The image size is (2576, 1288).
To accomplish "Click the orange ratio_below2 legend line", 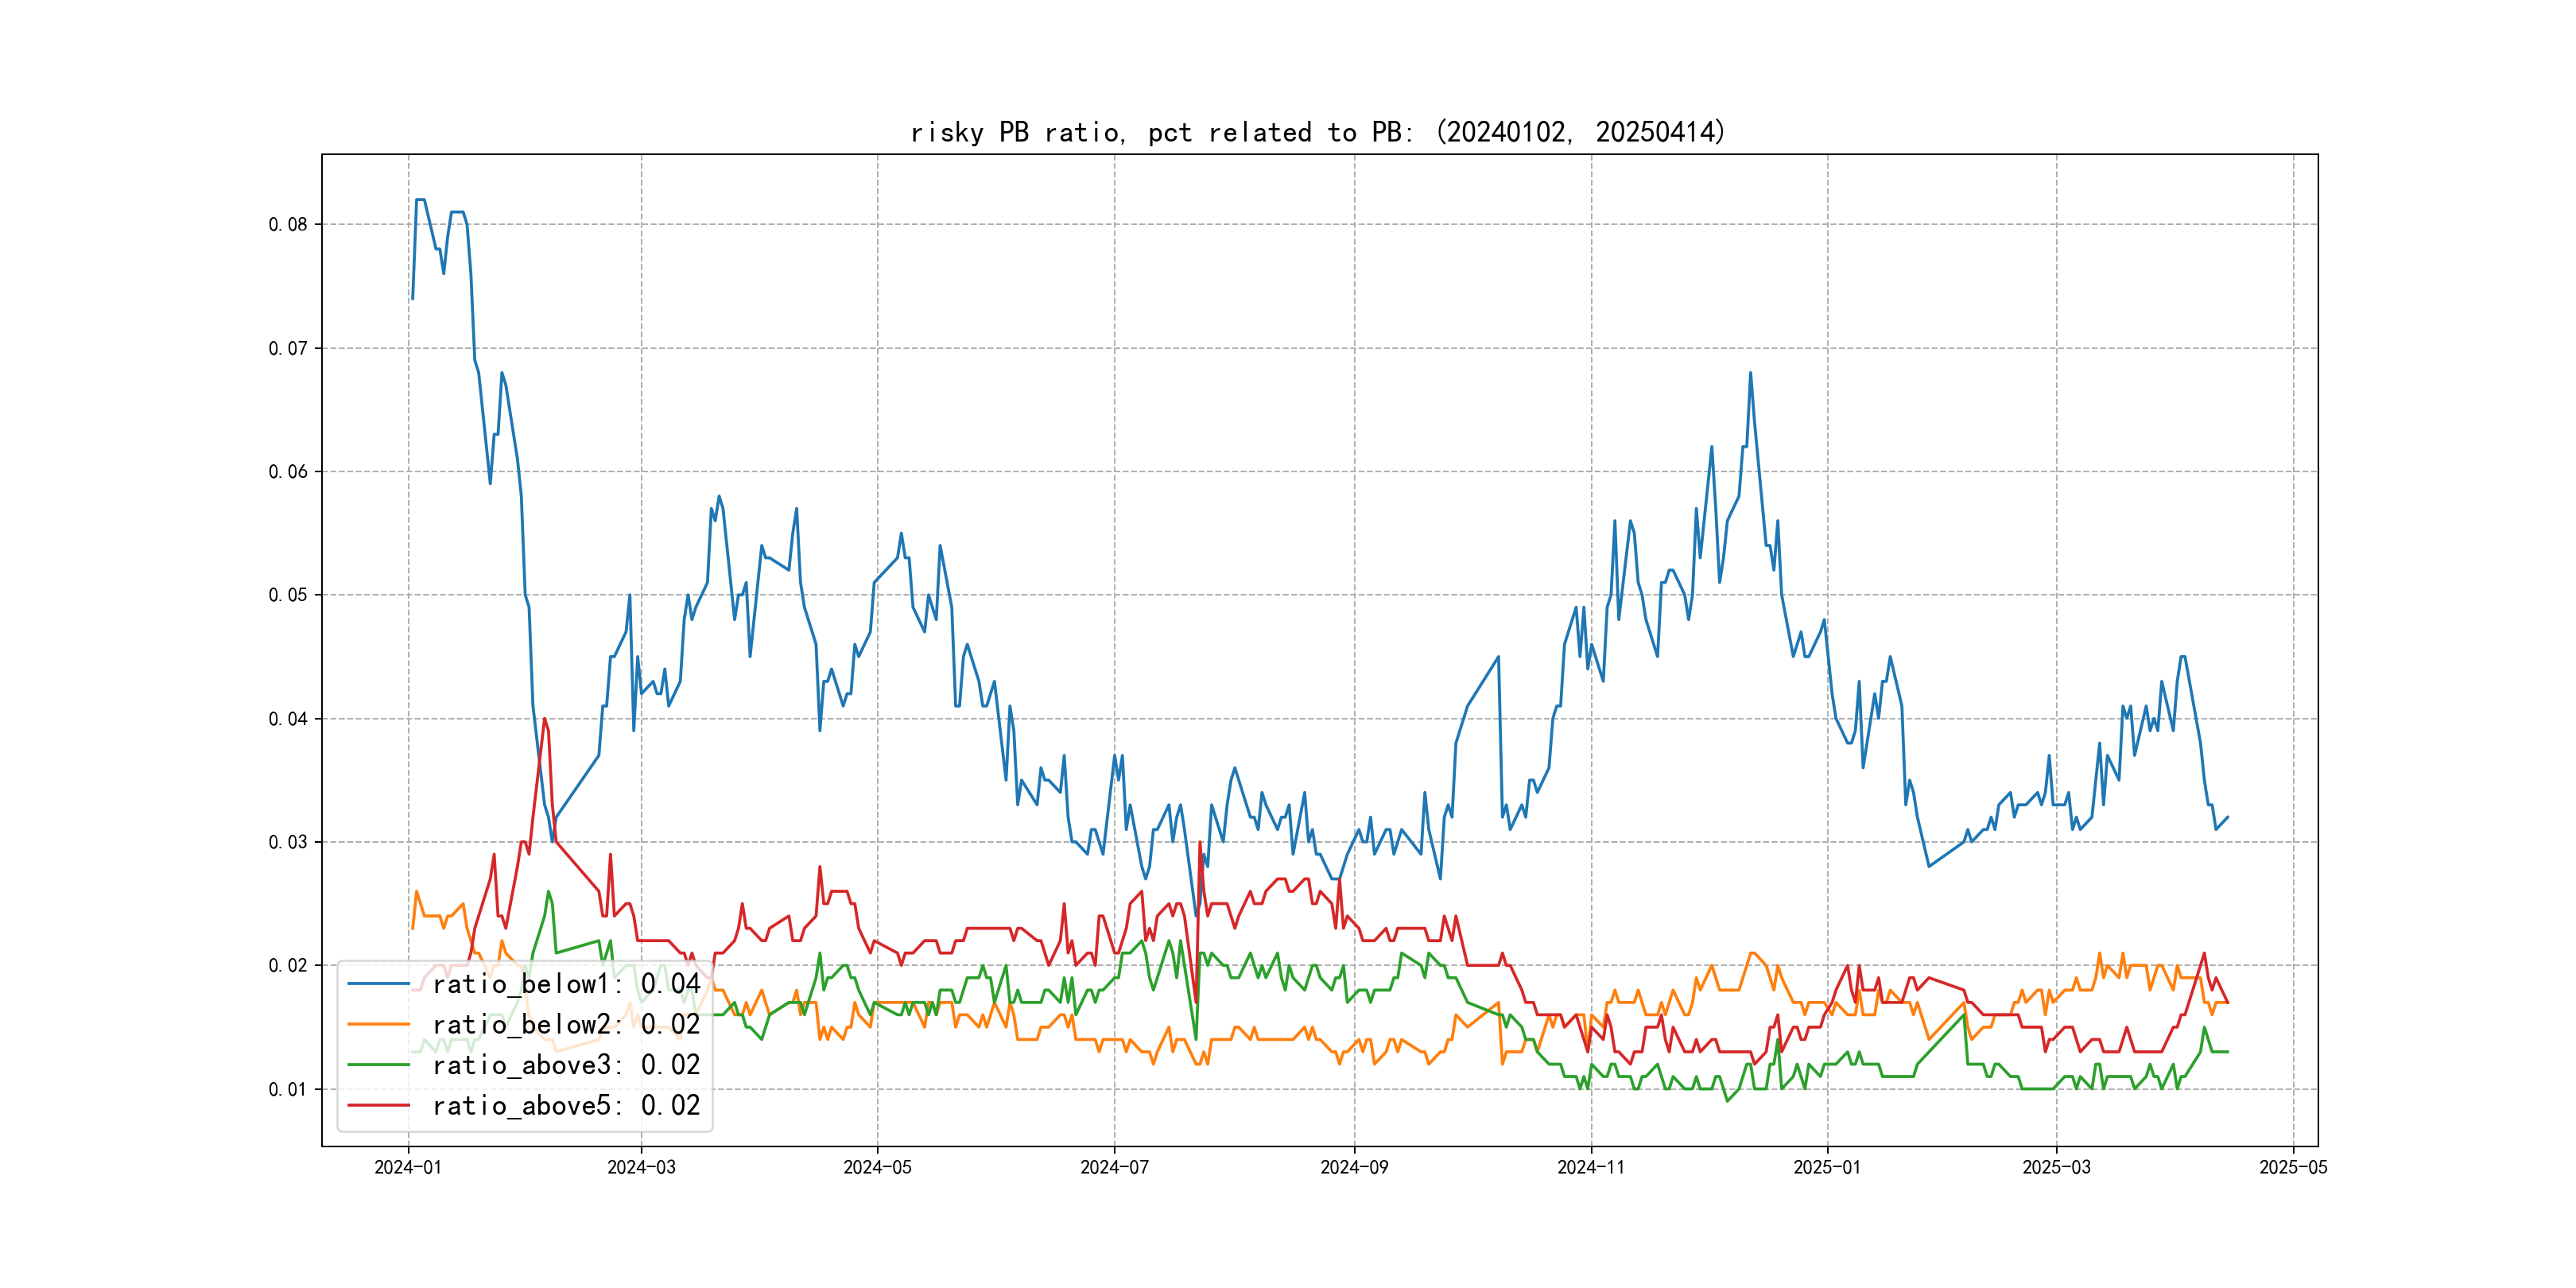I will click(378, 1024).
